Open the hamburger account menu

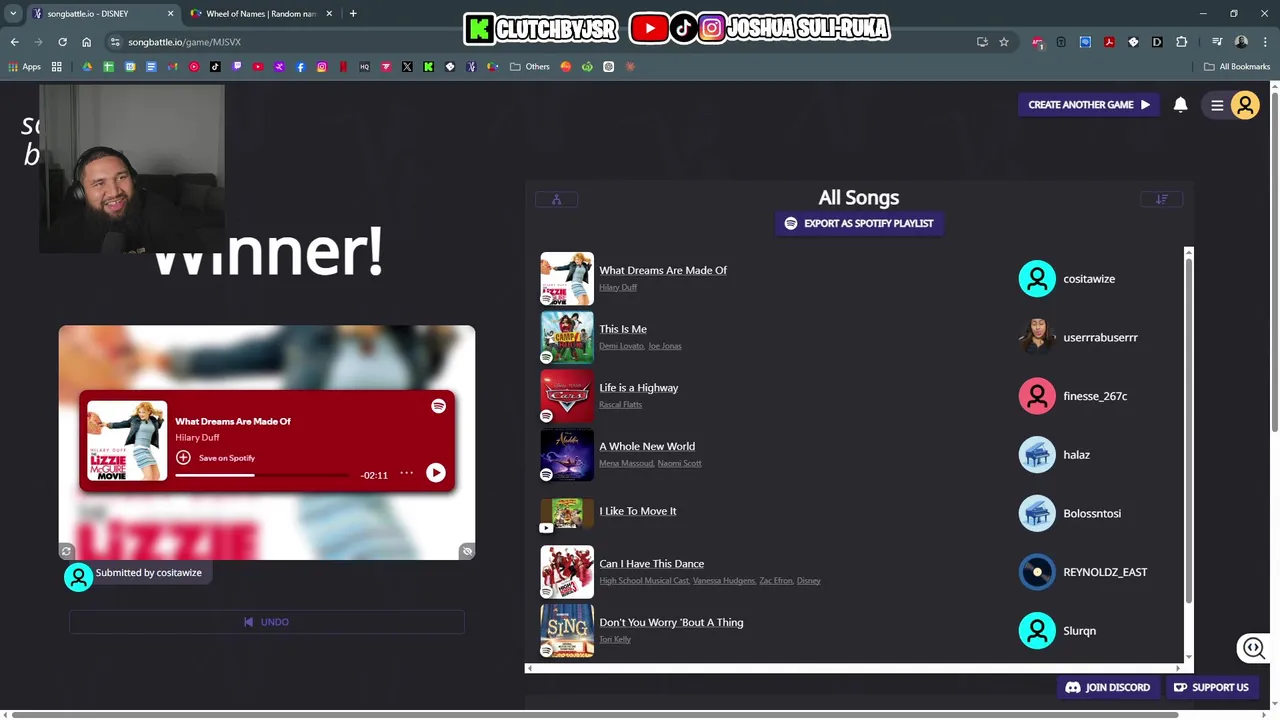(1217, 105)
